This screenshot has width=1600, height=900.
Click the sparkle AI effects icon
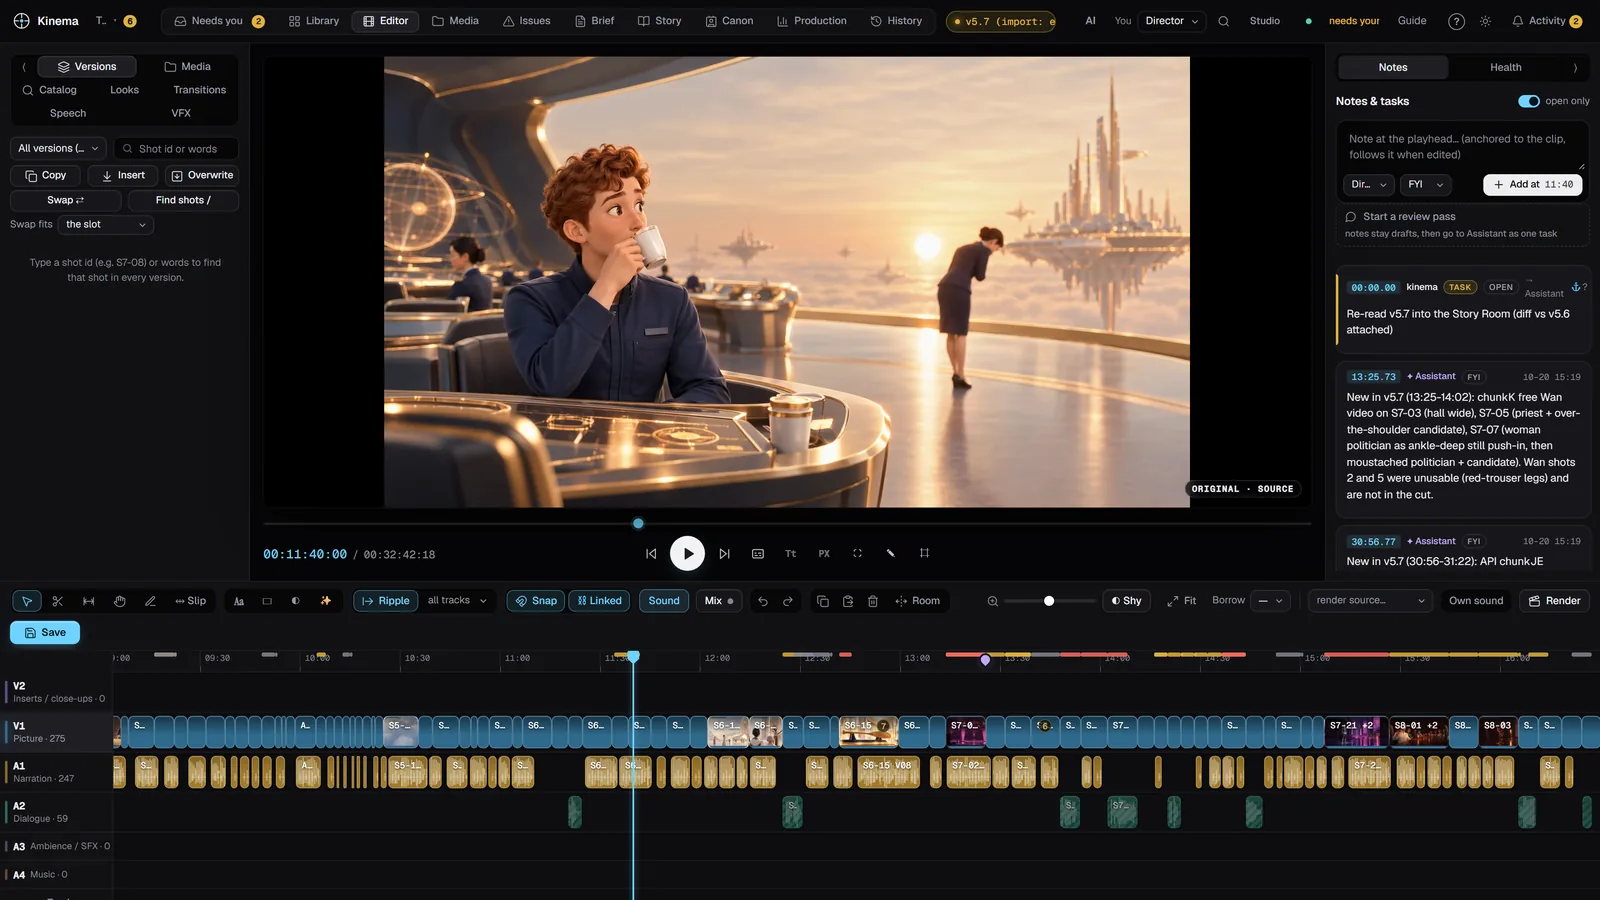[x=325, y=601]
